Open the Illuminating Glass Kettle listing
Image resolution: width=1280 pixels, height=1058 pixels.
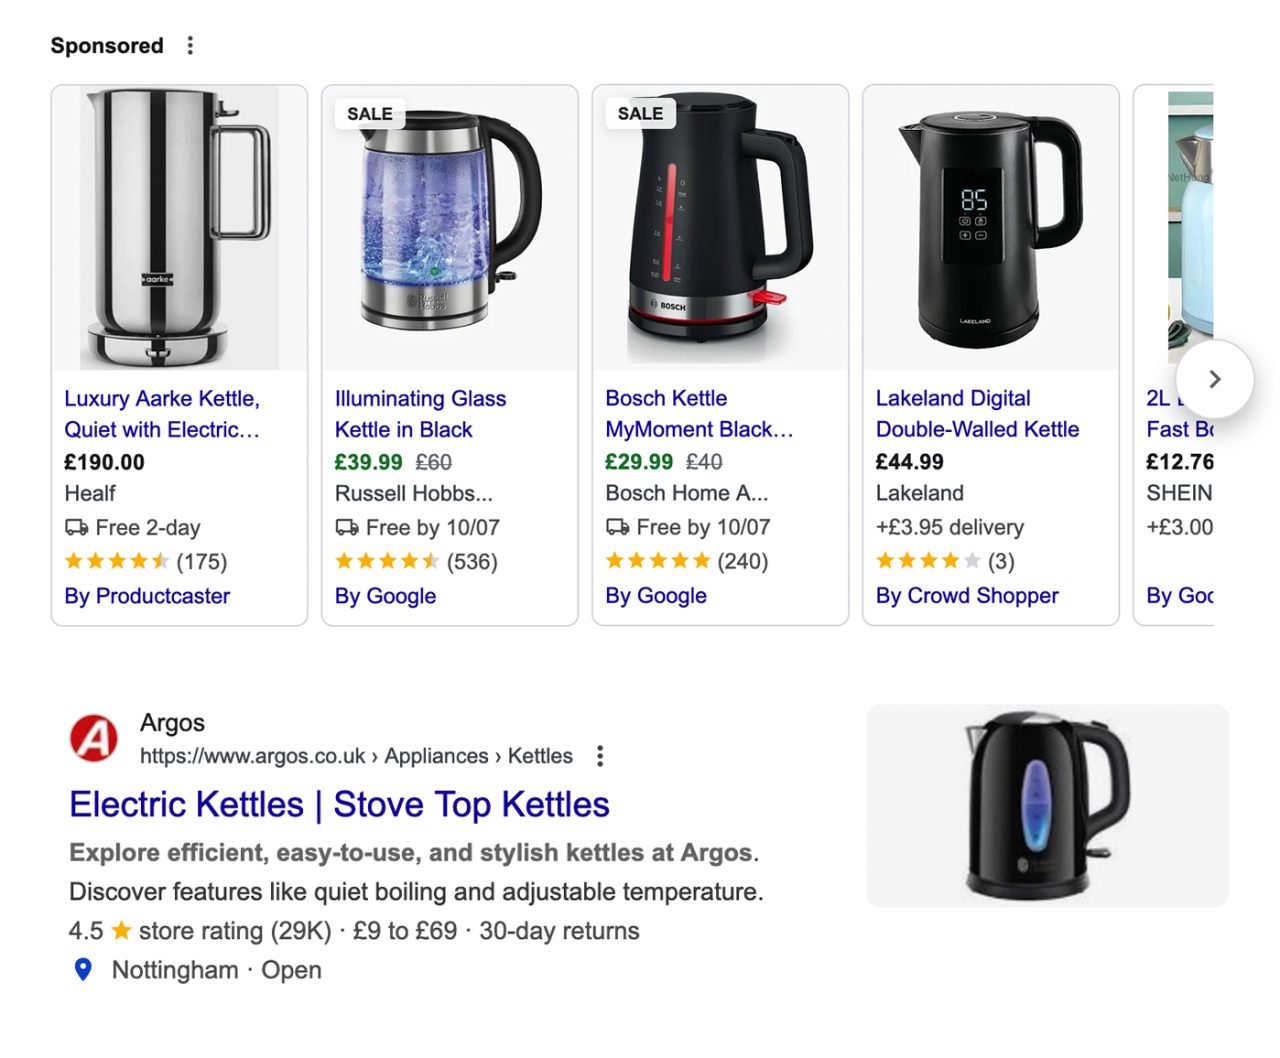[420, 414]
